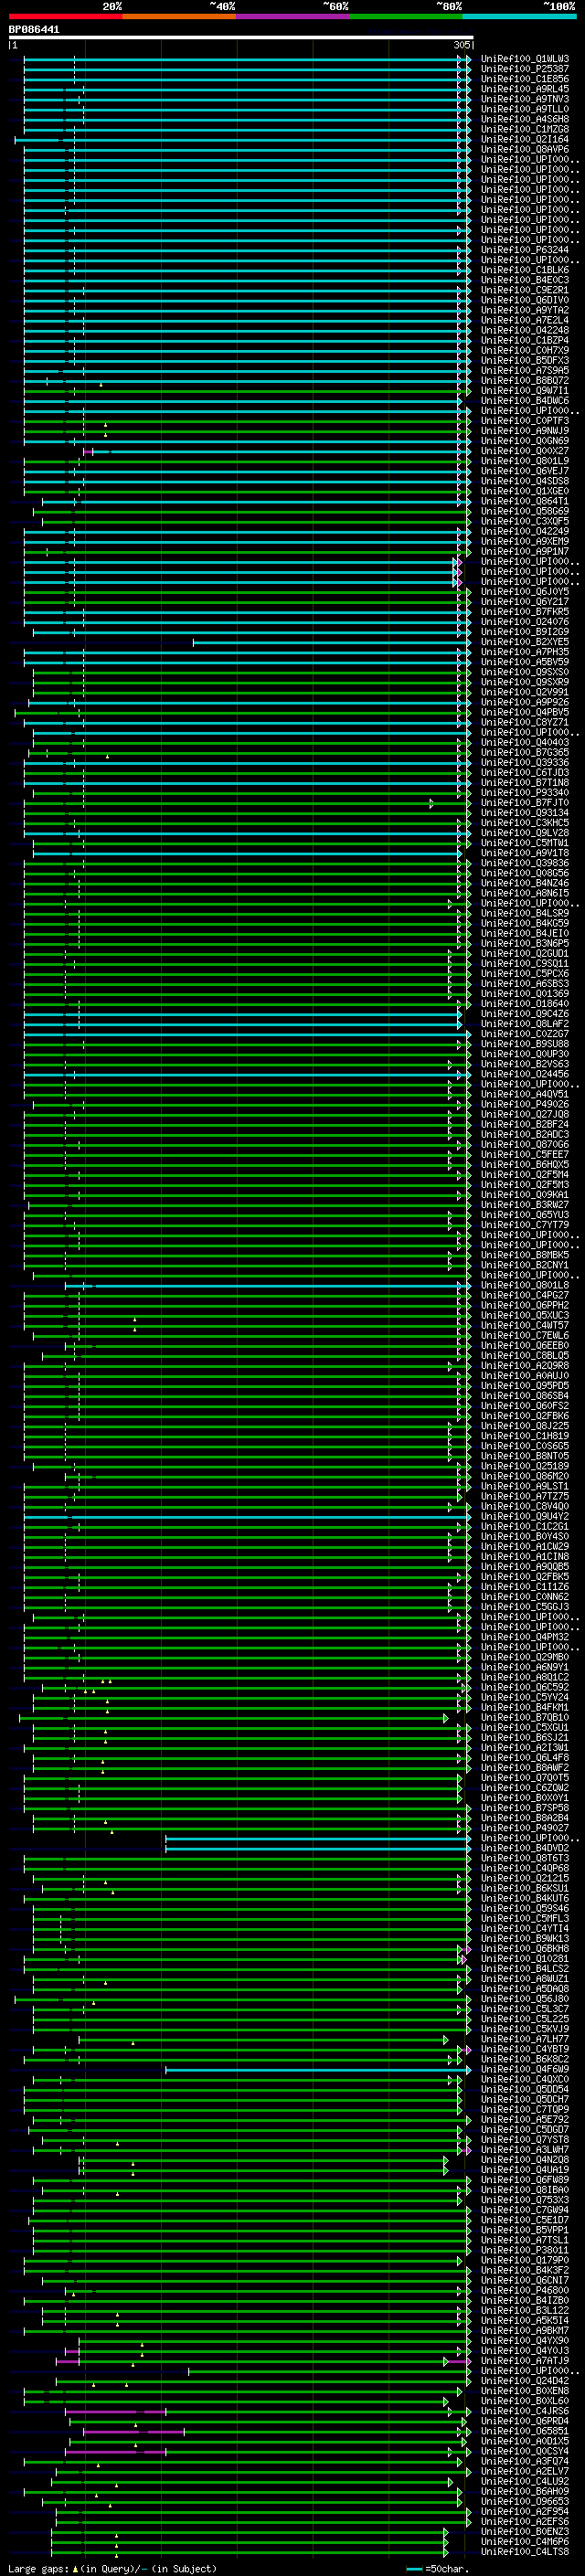Viewport: 585px width, 2576px height.
Task: Select the label UniRef100_Q10281
Action: coord(525,1958)
